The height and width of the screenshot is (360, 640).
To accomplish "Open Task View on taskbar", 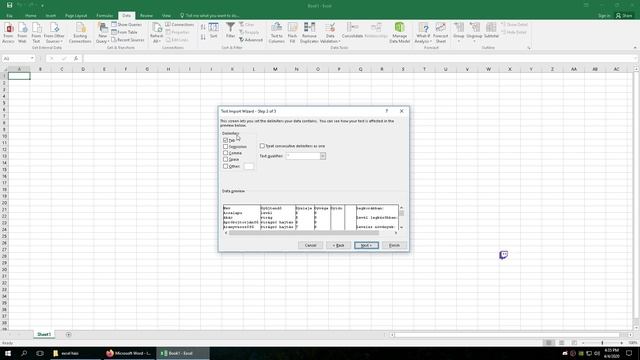I will pyautogui.click(x=40, y=353).
